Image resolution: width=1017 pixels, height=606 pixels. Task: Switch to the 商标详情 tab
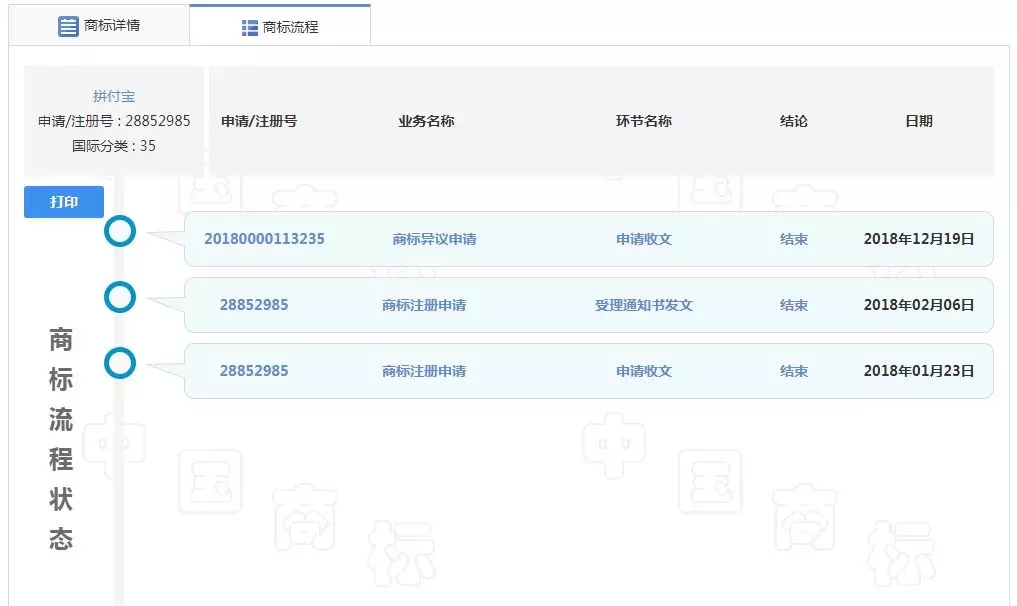tap(97, 25)
